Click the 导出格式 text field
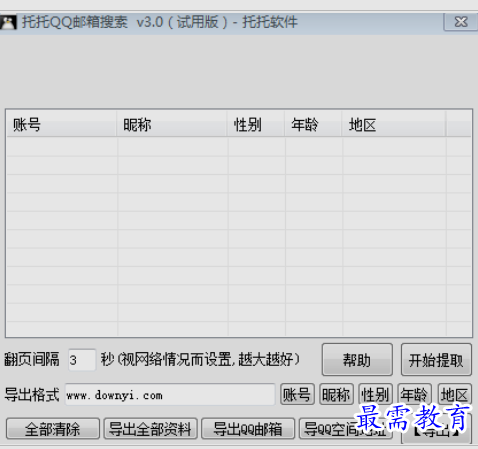This screenshot has width=478, height=449. pos(170,395)
